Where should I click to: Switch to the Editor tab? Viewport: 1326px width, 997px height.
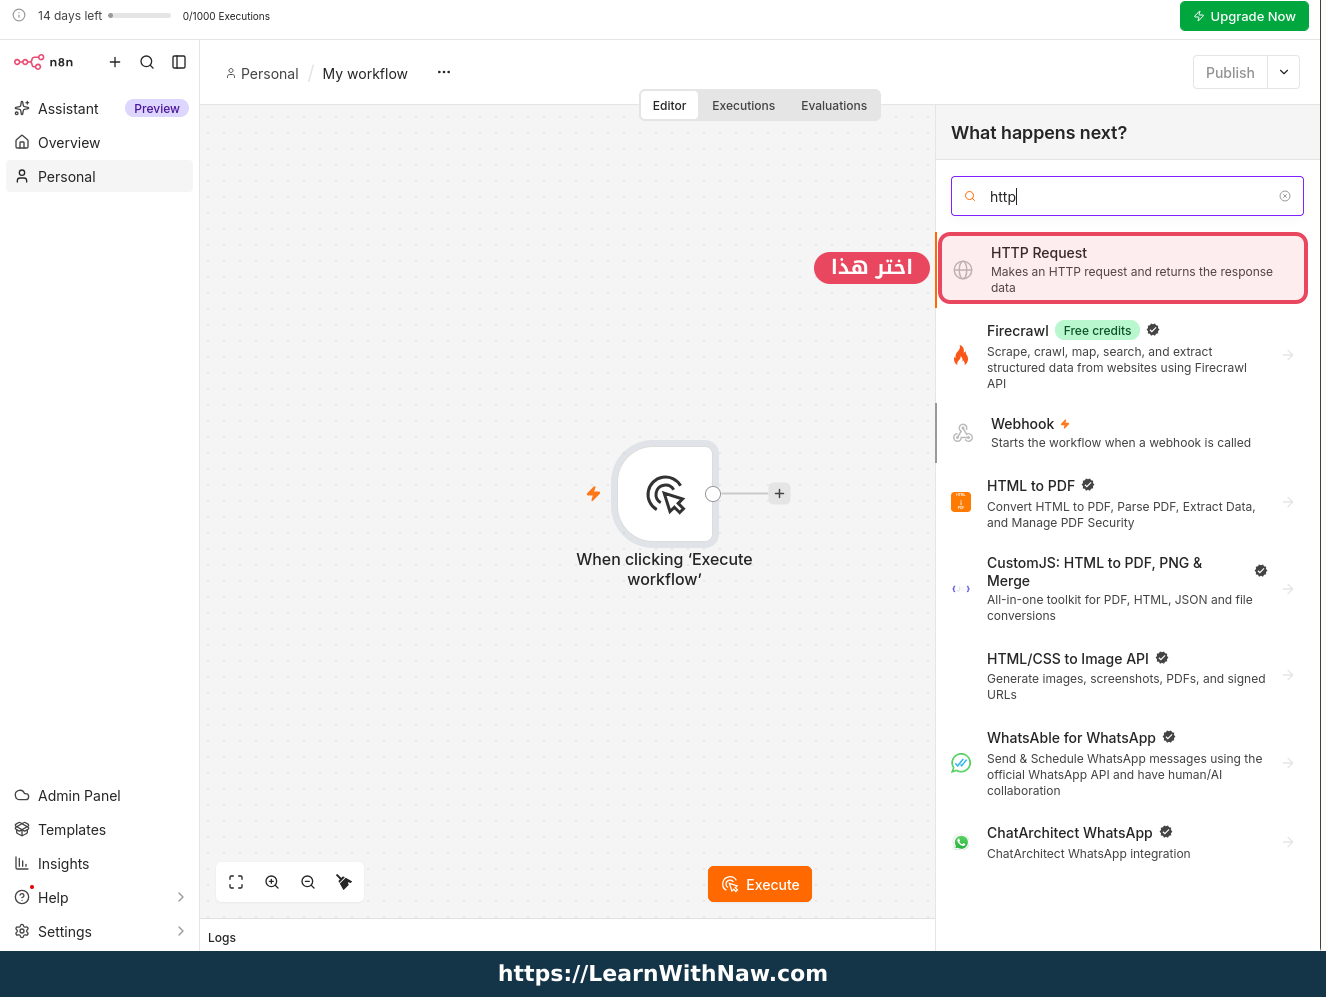(x=669, y=105)
